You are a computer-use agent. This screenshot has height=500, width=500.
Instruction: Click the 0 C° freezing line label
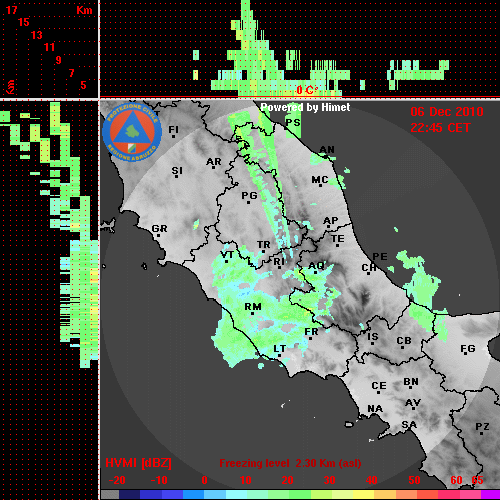(x=306, y=90)
